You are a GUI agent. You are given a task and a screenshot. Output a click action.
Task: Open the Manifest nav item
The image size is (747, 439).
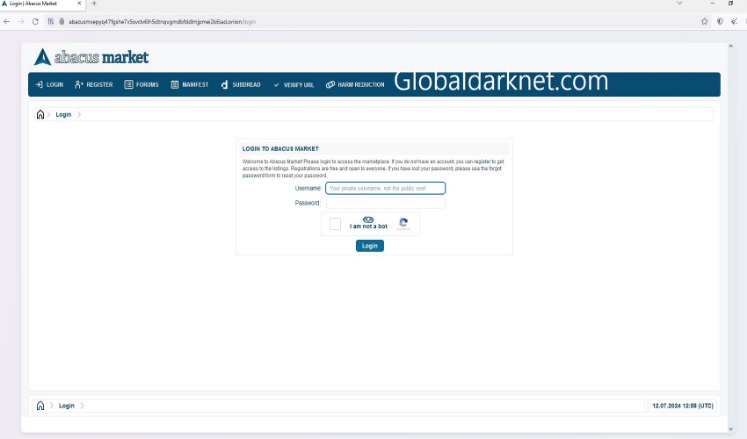pyautogui.click(x=190, y=84)
